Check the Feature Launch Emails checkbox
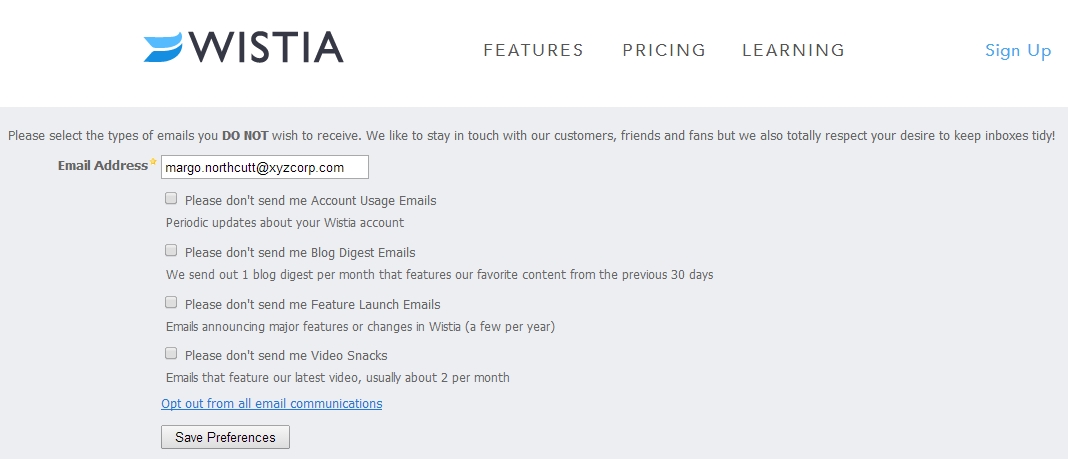1068x459 pixels. [x=171, y=302]
